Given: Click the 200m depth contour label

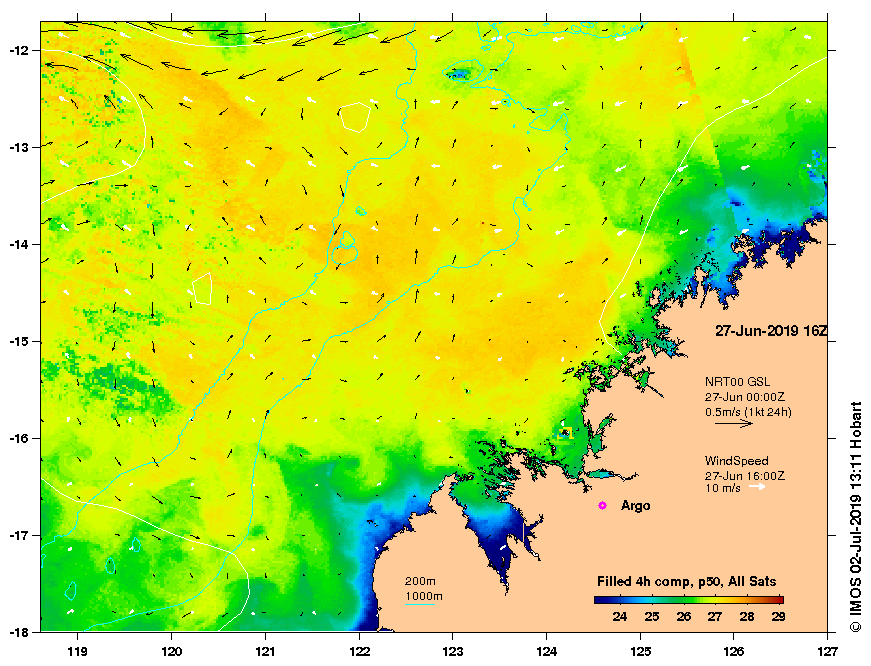Looking at the screenshot, I should 420,582.
